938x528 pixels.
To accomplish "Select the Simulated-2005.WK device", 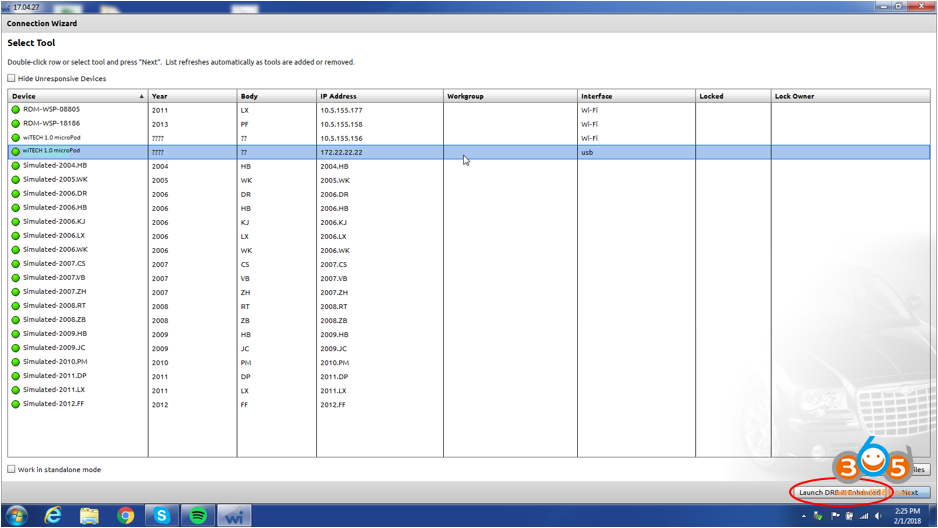I will point(469,180).
